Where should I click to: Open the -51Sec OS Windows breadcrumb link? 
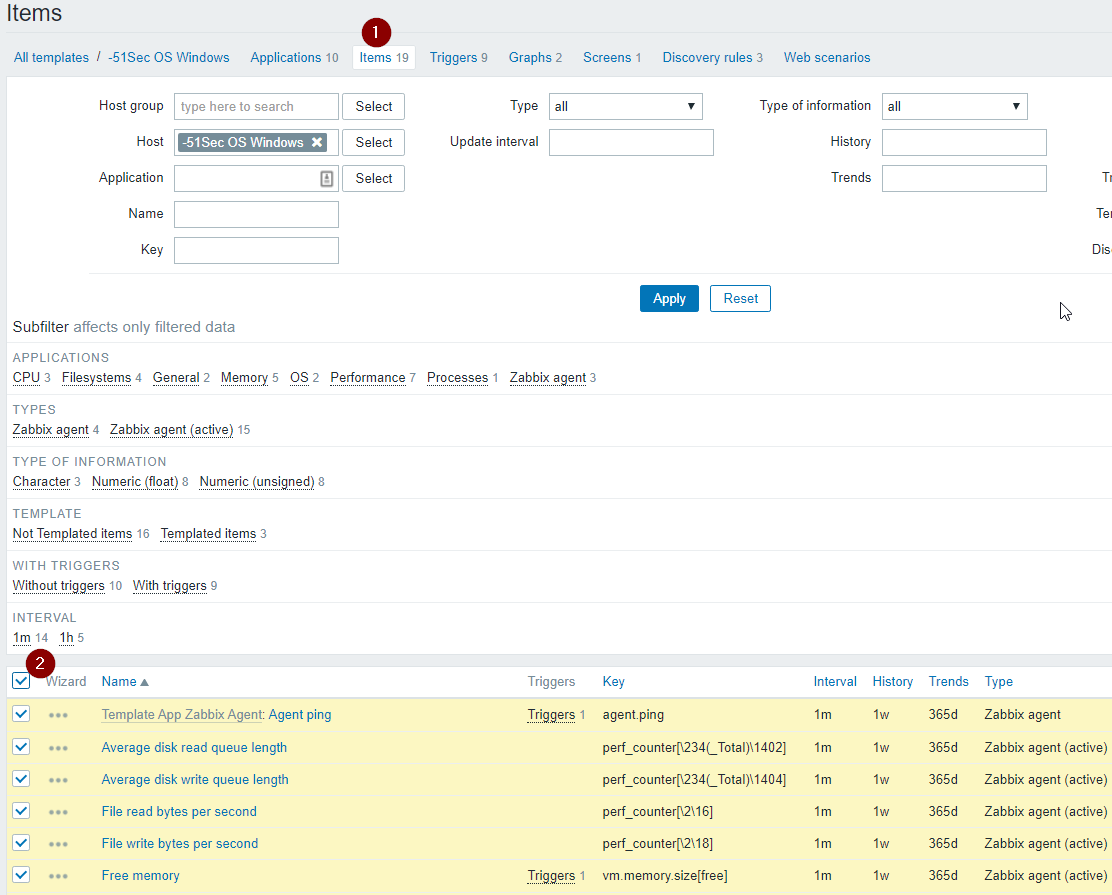pyautogui.click(x=169, y=57)
